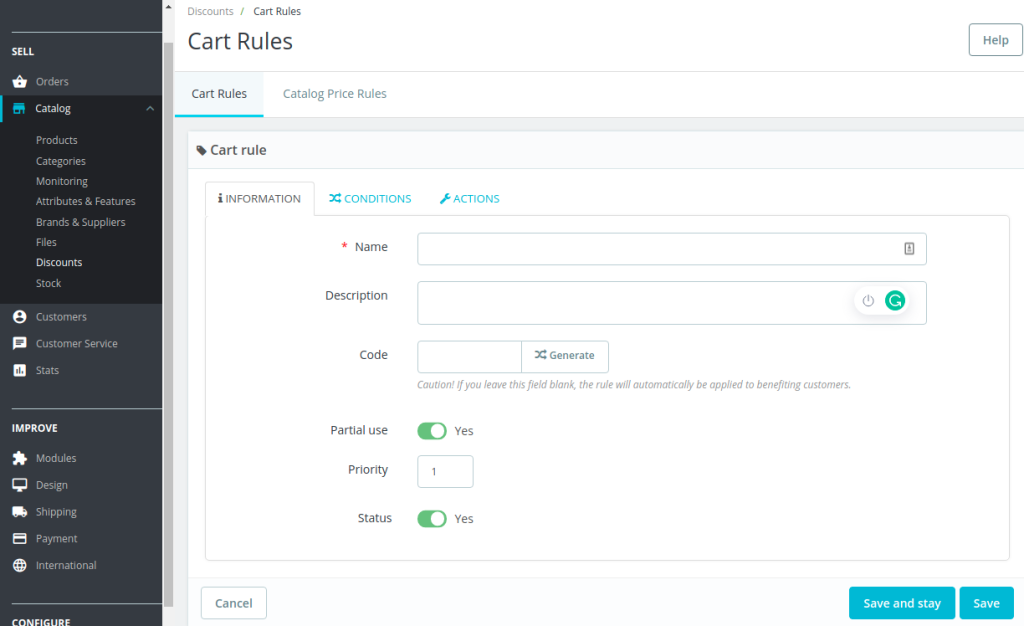Open Attributes & Features submenu item
The width and height of the screenshot is (1024, 626).
click(86, 202)
